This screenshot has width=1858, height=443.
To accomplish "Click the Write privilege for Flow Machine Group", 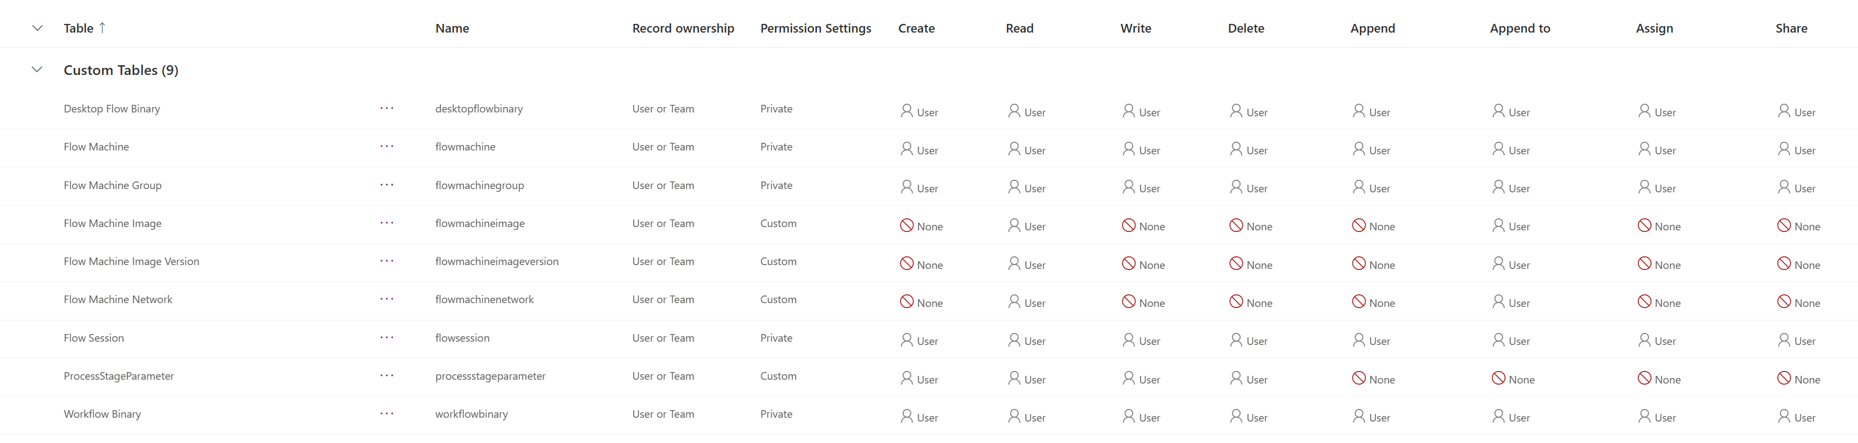I will 1140,188.
